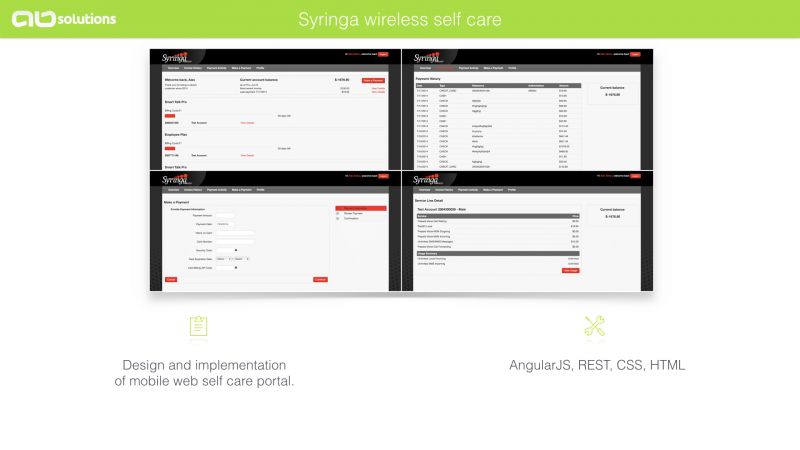This screenshot has width=800, height=450.
Task: Click the Logout button in the Payment History screenshot
Action: [635, 54]
